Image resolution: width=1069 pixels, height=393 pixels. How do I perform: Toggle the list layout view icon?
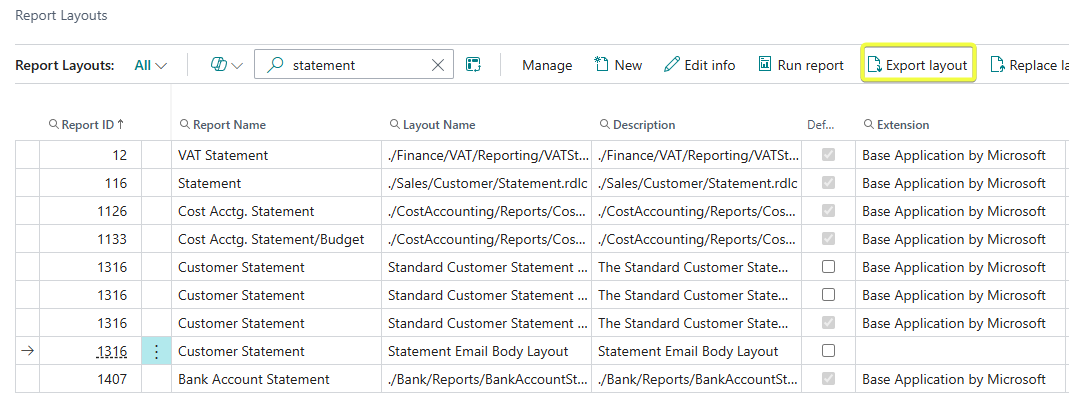[x=474, y=65]
